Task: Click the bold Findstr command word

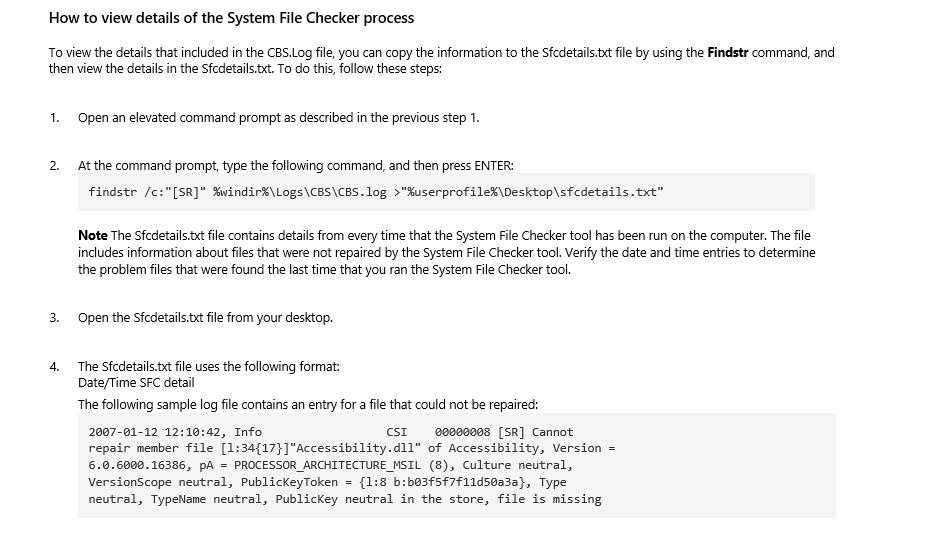Action: tap(727, 53)
